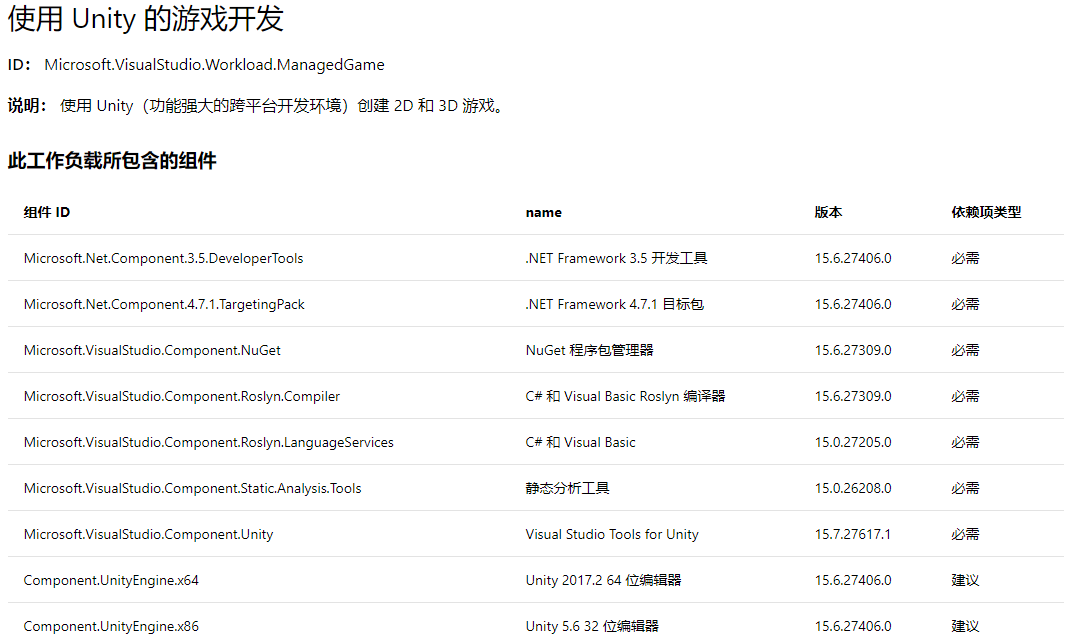
Task: Click version 15.6.27406.0 in UnityEngine.x86 row
Action: coord(853,626)
